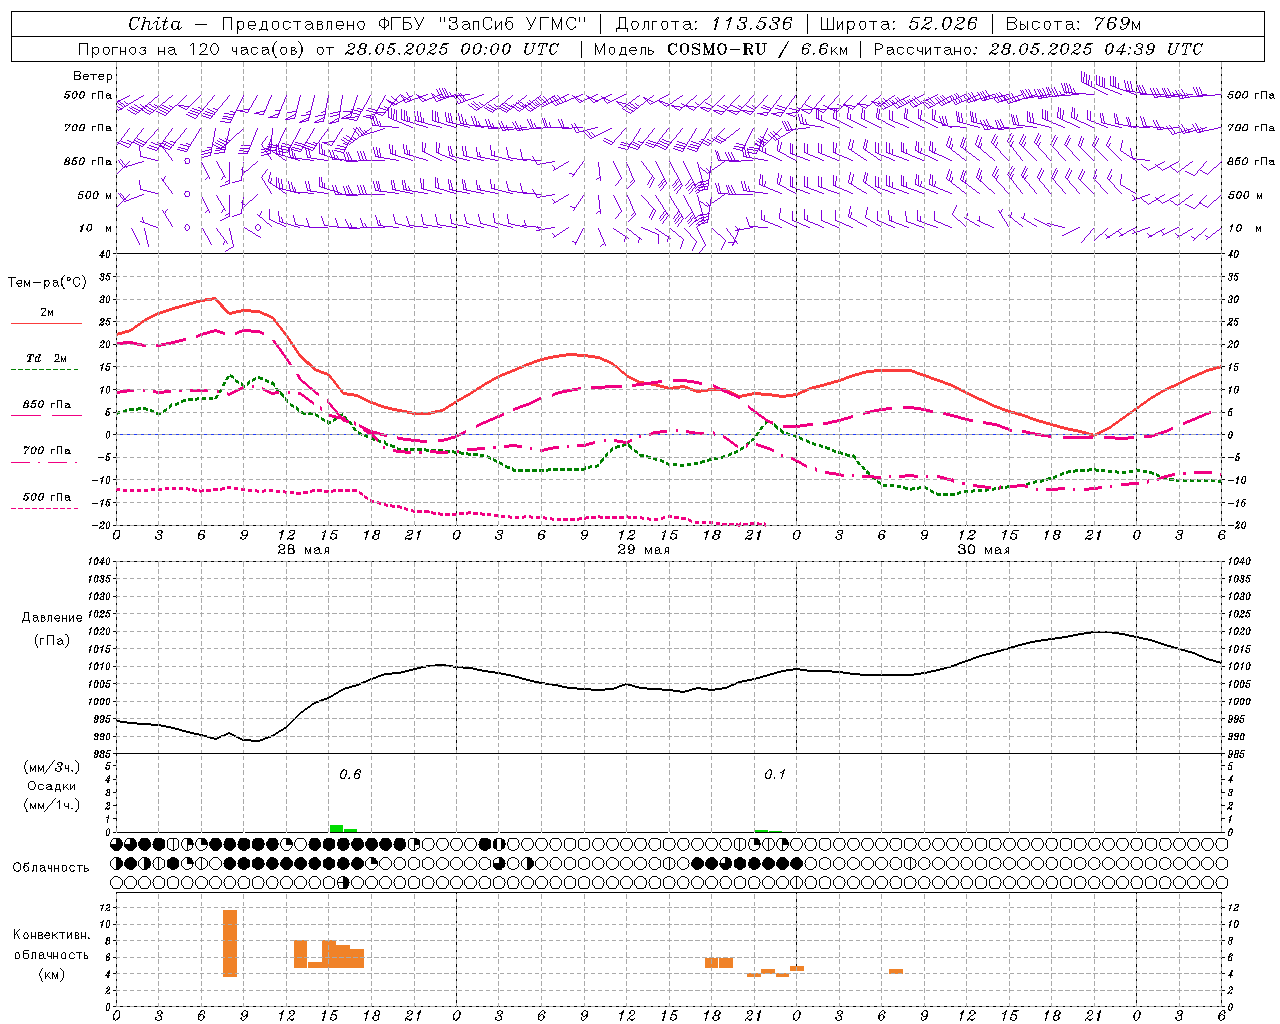The image size is (1280, 1024).
Task: Click the Давление pressure panel label
Action: [51, 618]
